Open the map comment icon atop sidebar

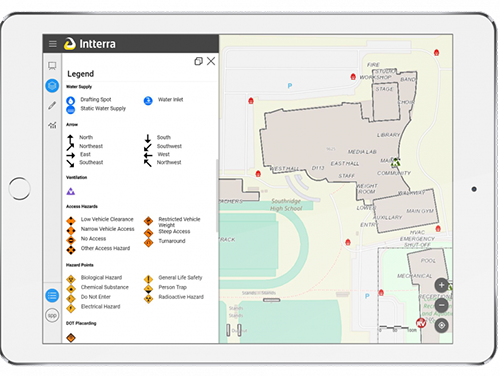[52, 66]
